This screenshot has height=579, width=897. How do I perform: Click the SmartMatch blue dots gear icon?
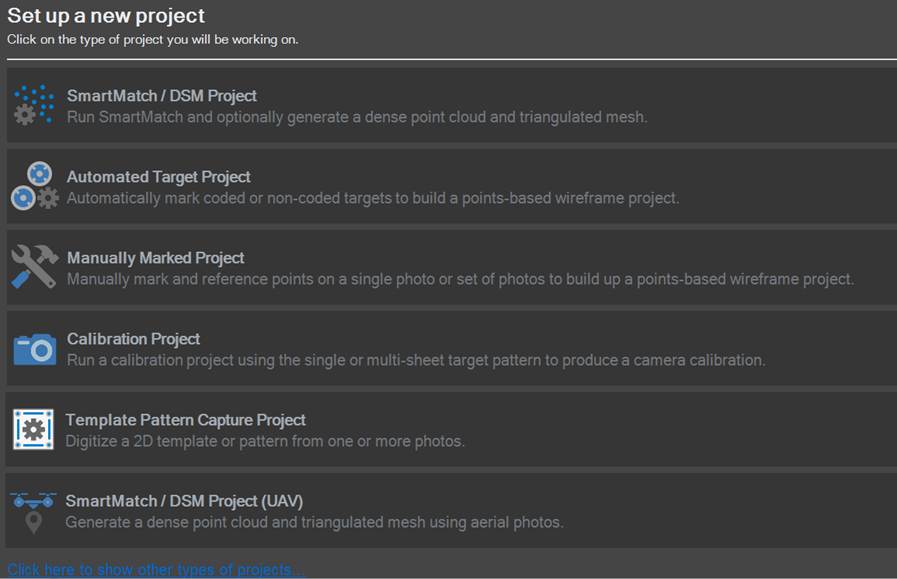(x=34, y=106)
